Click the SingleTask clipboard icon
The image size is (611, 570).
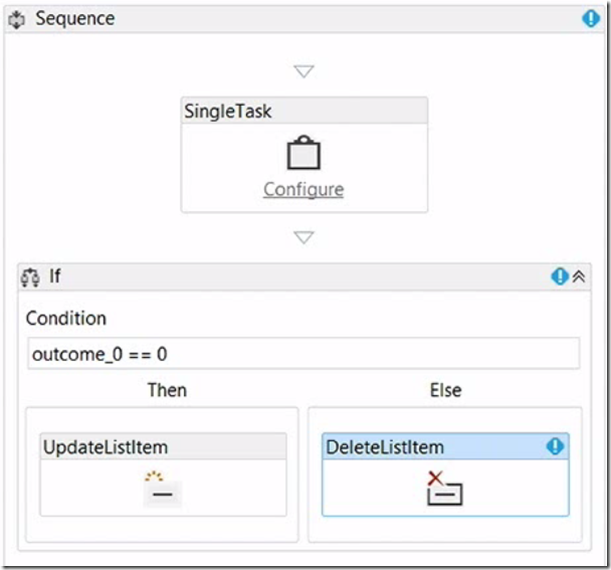tap(304, 153)
